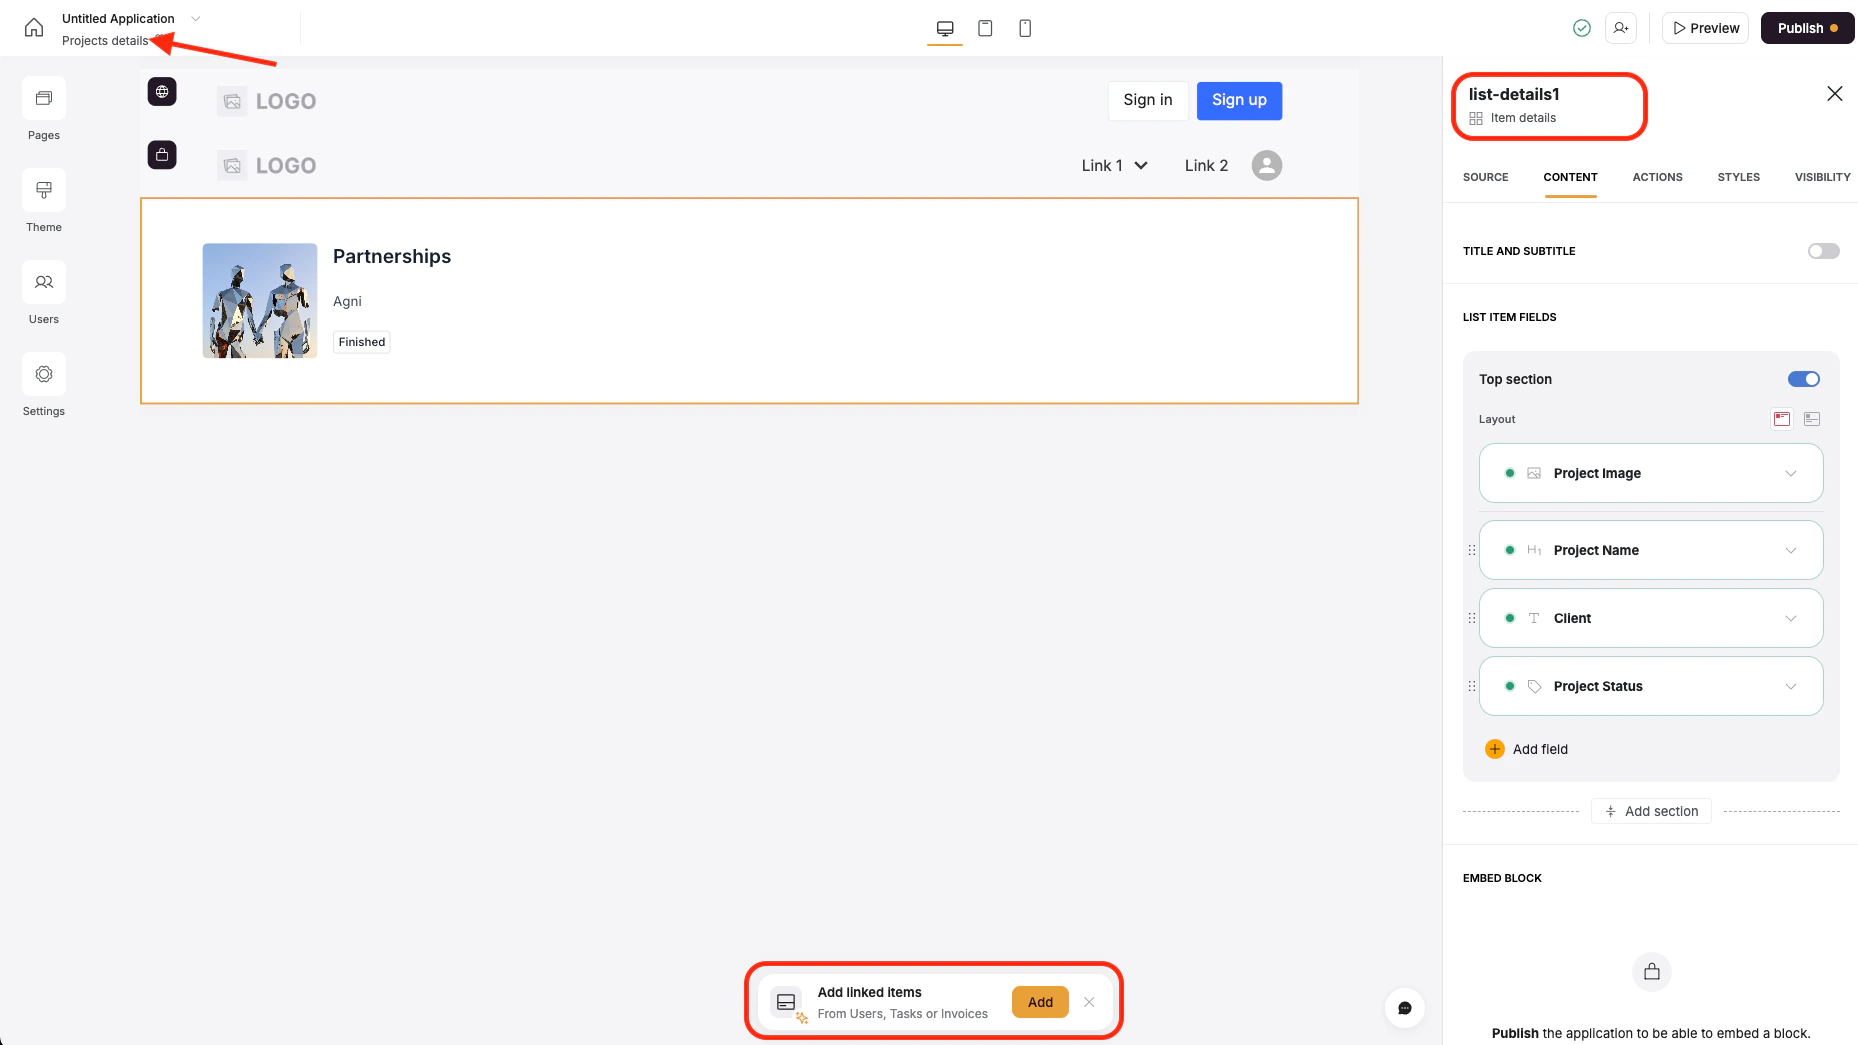The image size is (1858, 1045).
Task: Open the Link 1 dropdown menu
Action: (x=1114, y=165)
